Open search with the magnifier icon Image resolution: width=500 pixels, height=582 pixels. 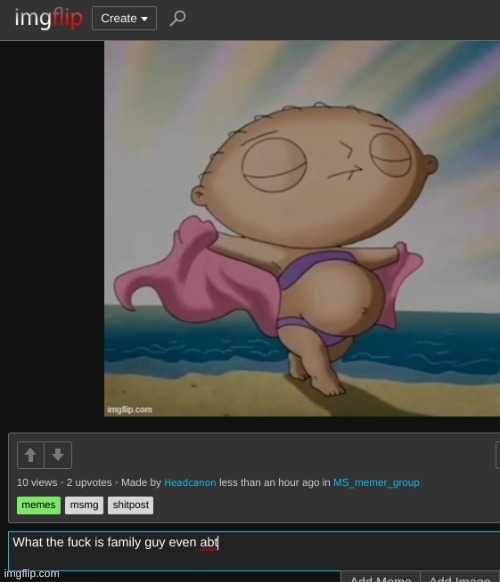click(x=178, y=18)
